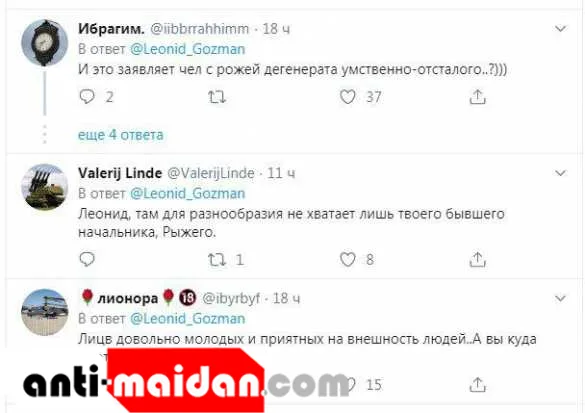The image size is (585, 413).
Task: Open @Leonid_Gozman link in лионора's tweet
Action: 188,319
